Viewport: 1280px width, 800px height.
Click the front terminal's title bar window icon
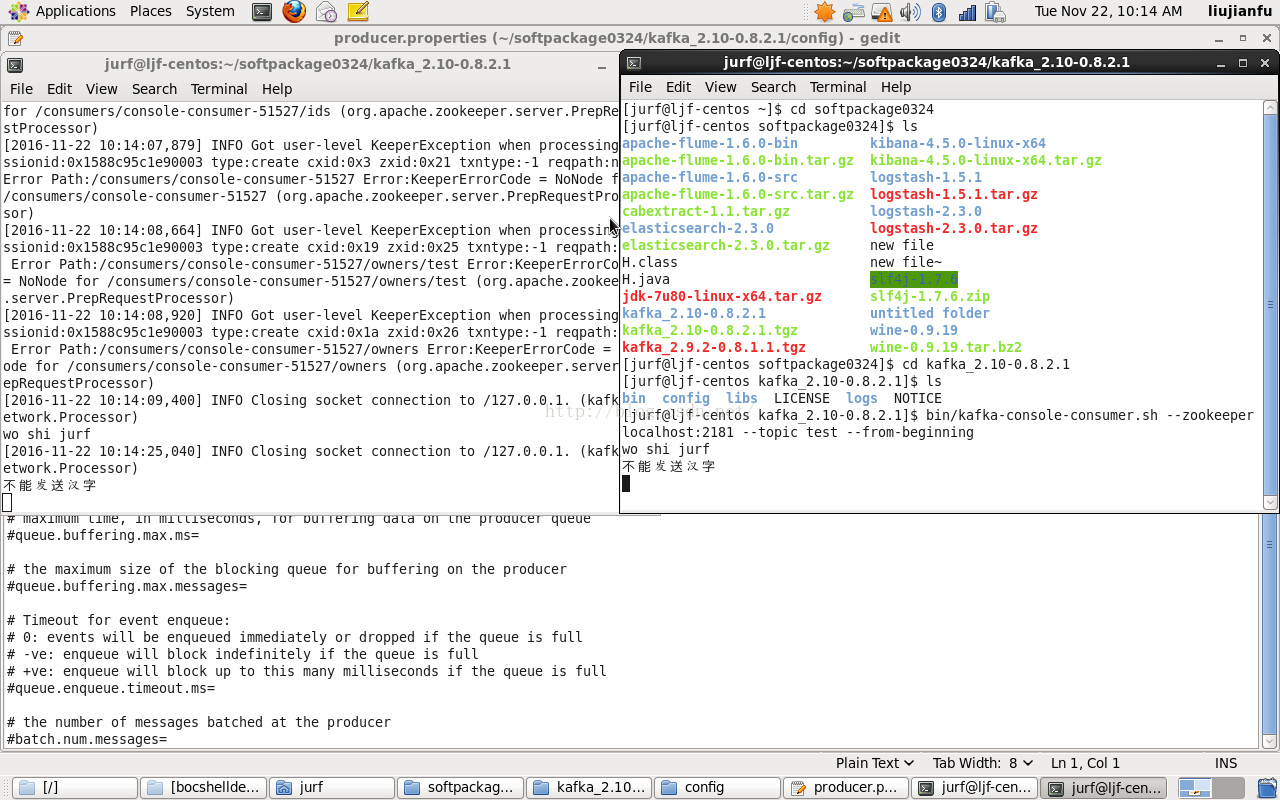(634, 62)
